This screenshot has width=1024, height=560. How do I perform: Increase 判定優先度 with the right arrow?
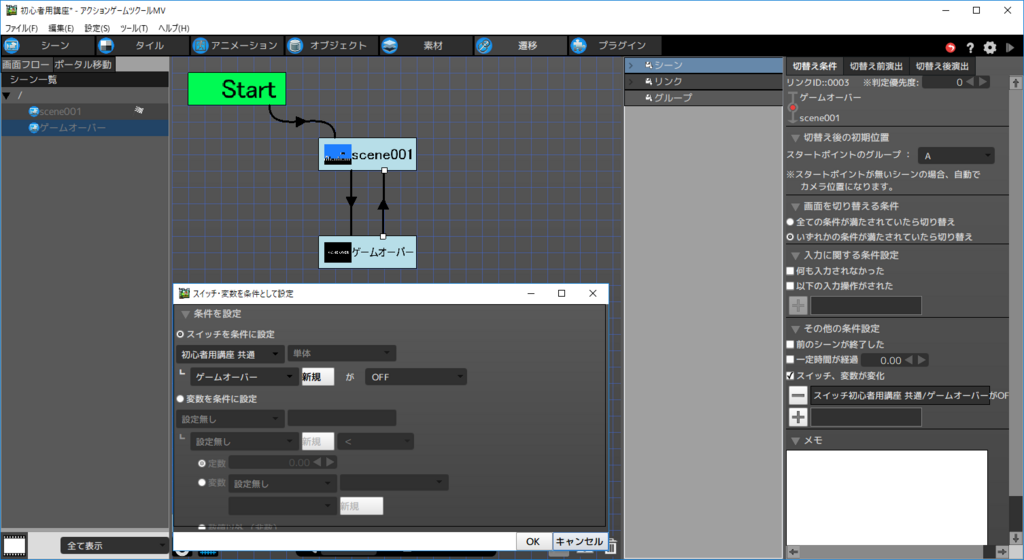tap(983, 82)
